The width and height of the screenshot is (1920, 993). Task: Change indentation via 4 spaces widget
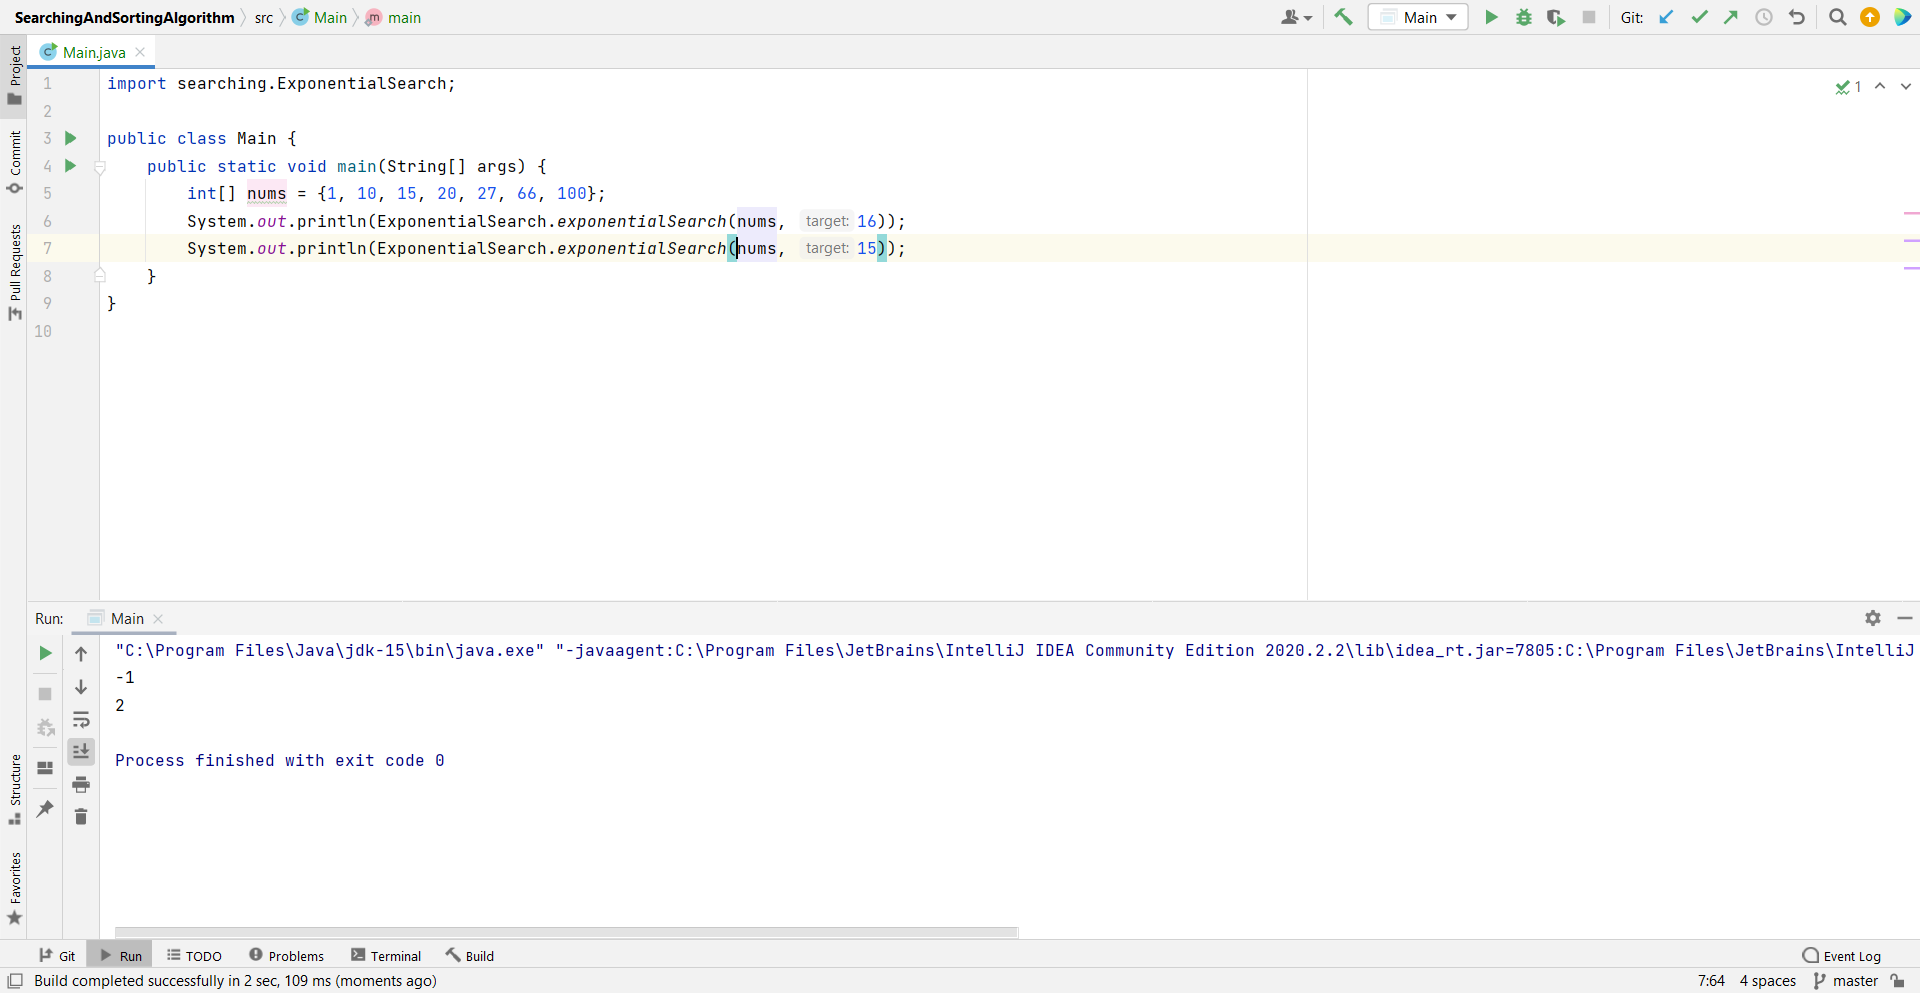tap(1767, 981)
